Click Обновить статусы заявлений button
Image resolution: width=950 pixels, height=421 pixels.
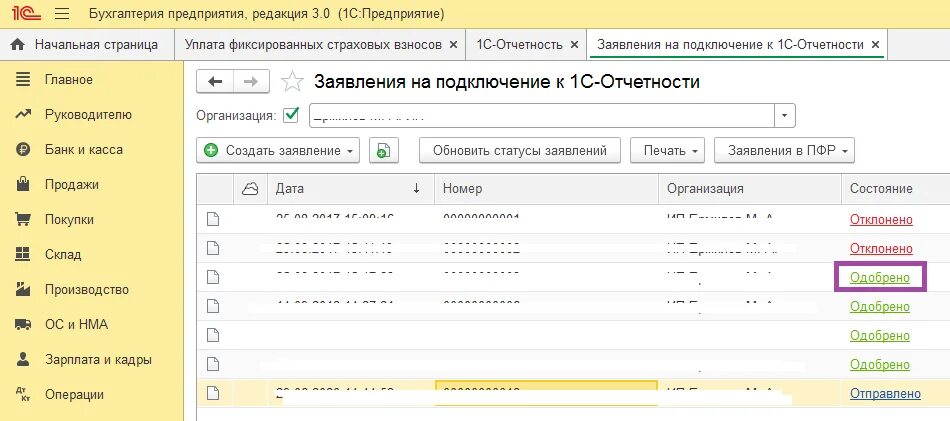pos(520,150)
